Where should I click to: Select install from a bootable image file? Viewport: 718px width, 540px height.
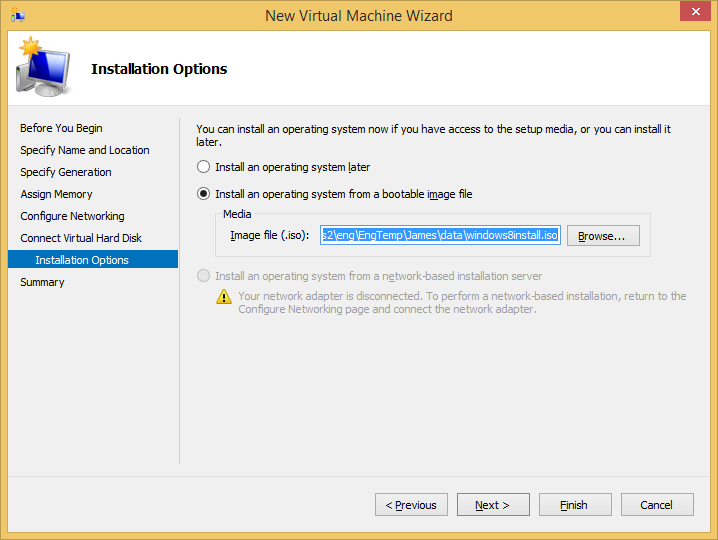pos(204,194)
